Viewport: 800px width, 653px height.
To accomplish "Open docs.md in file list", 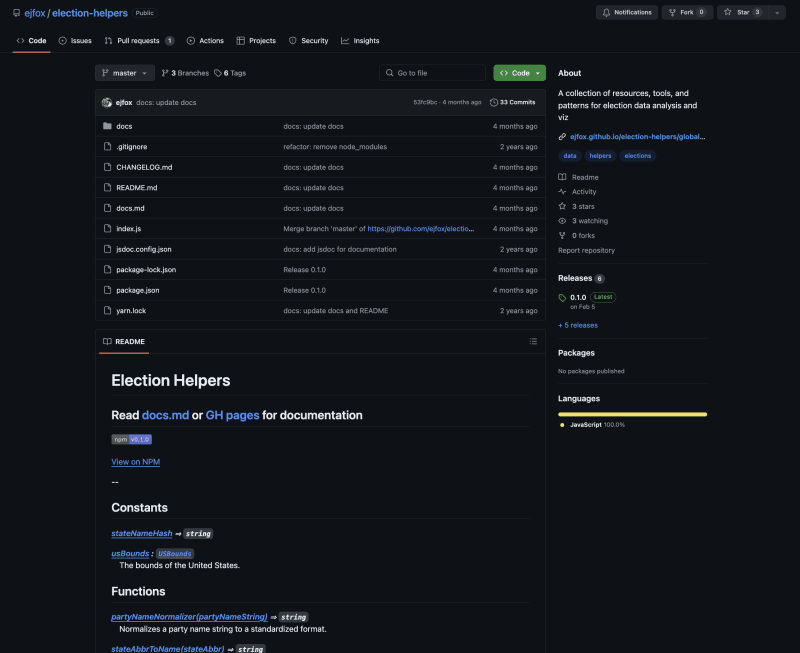I will (130, 208).
